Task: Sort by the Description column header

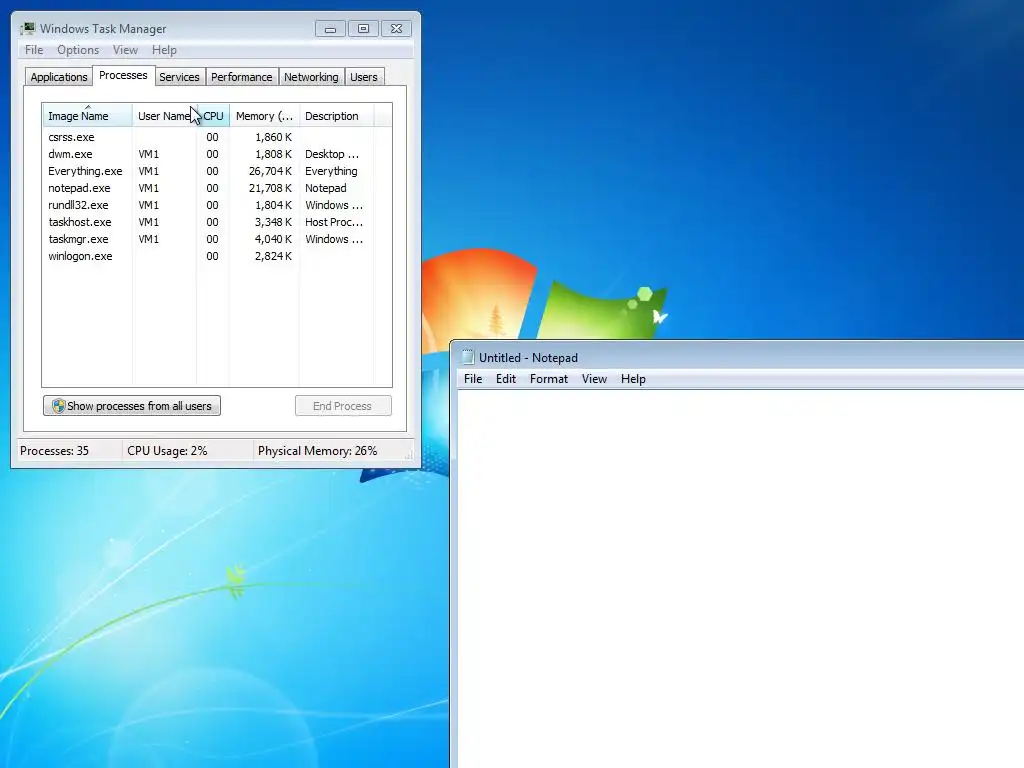Action: (336, 116)
